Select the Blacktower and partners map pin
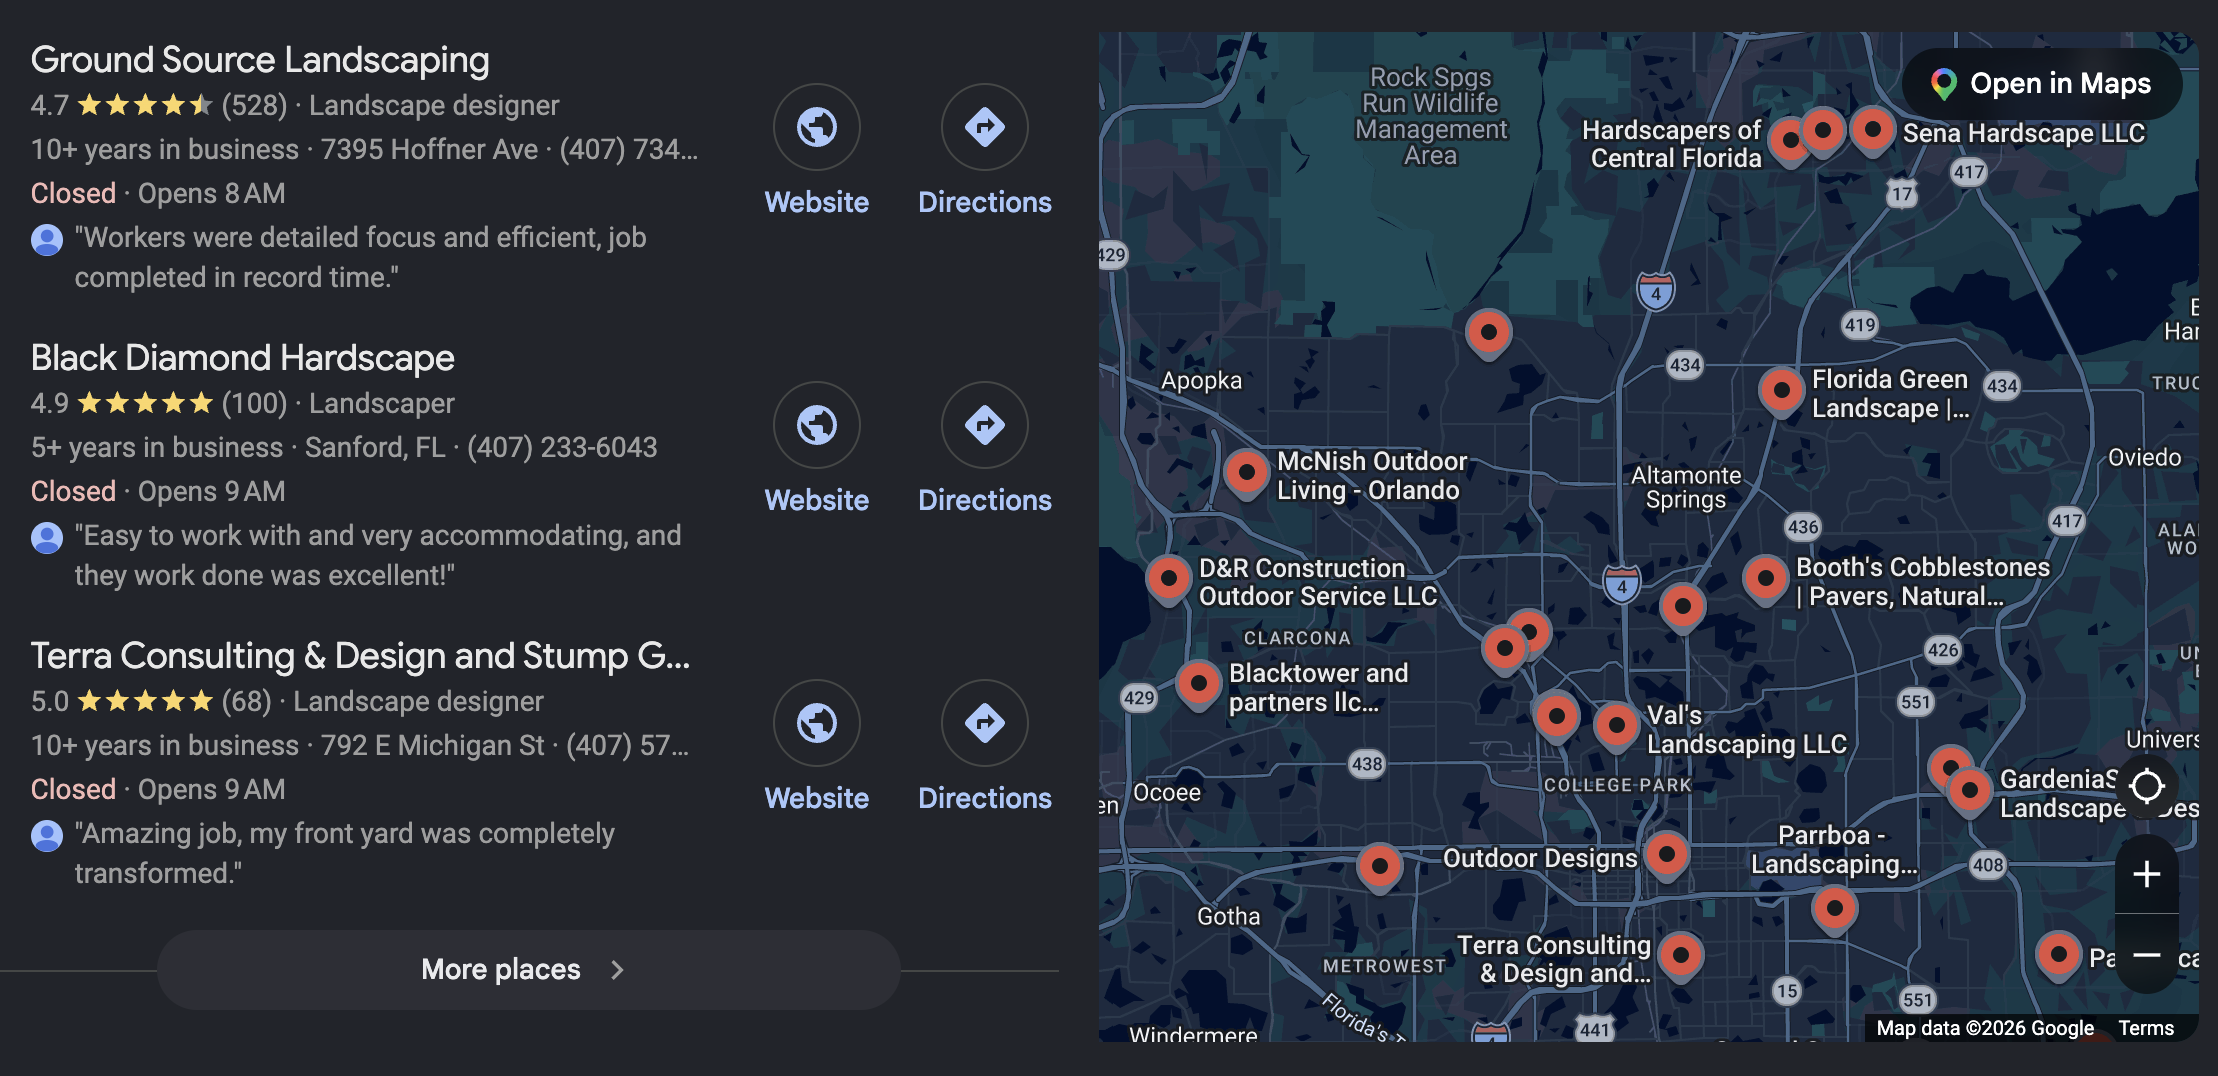 [1198, 685]
